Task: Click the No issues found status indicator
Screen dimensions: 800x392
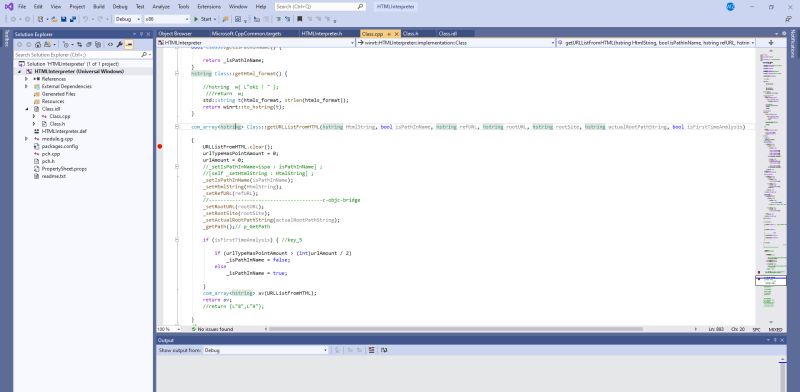Action: [x=212, y=329]
